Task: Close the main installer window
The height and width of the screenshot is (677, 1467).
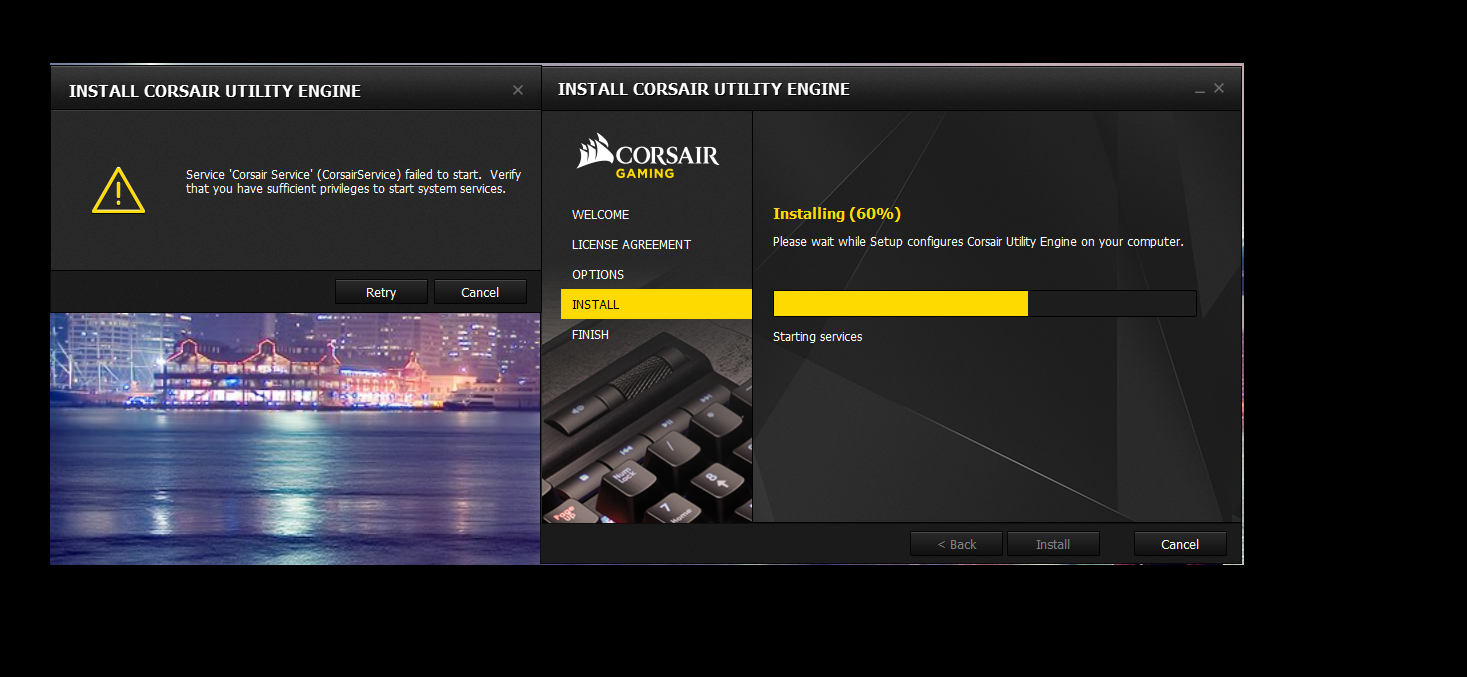Action: click(x=1219, y=88)
